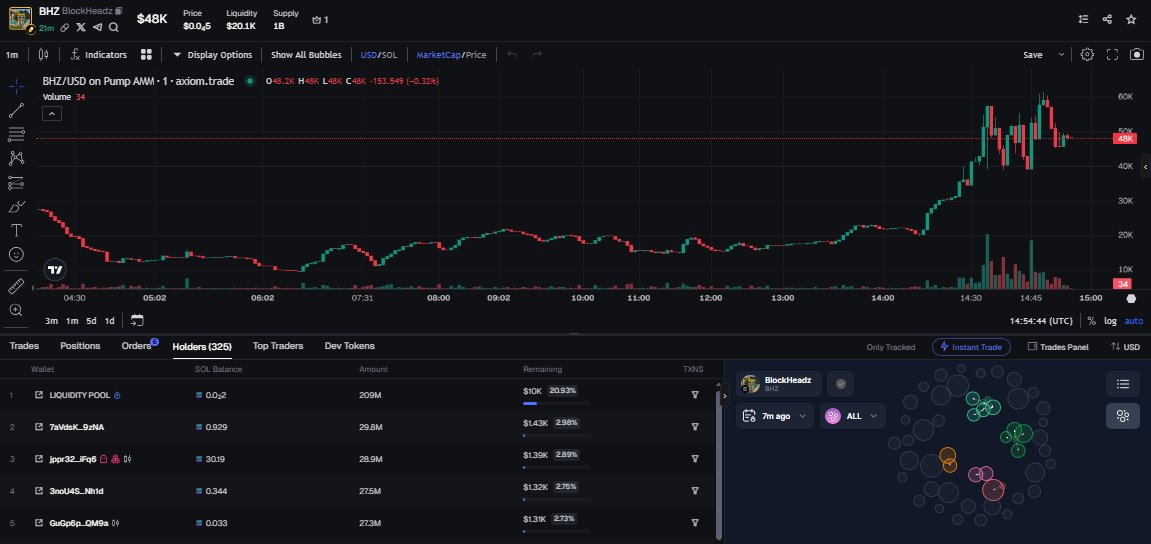Set chart range to 3m
The image size is (1151, 544).
pyautogui.click(x=51, y=321)
